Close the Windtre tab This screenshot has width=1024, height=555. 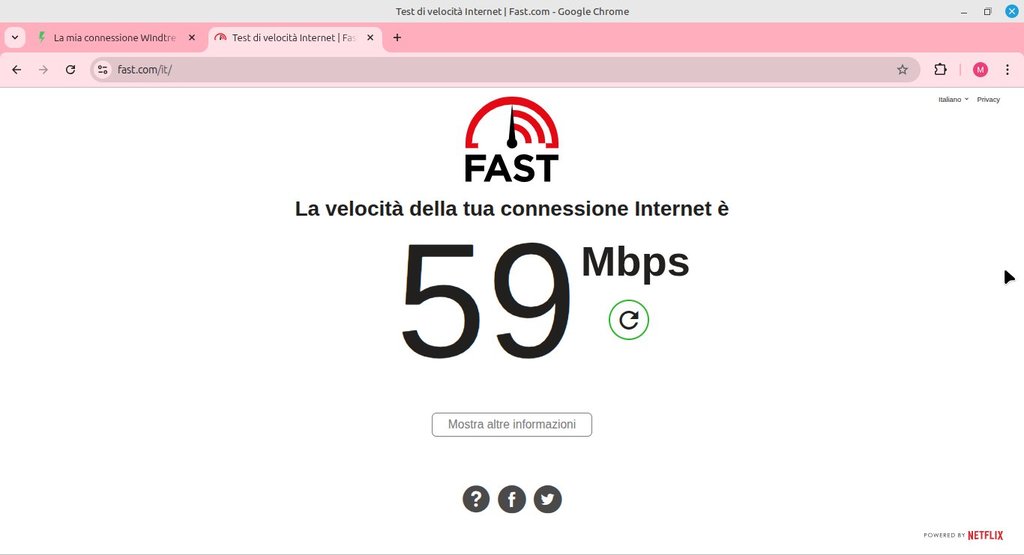tap(192, 38)
